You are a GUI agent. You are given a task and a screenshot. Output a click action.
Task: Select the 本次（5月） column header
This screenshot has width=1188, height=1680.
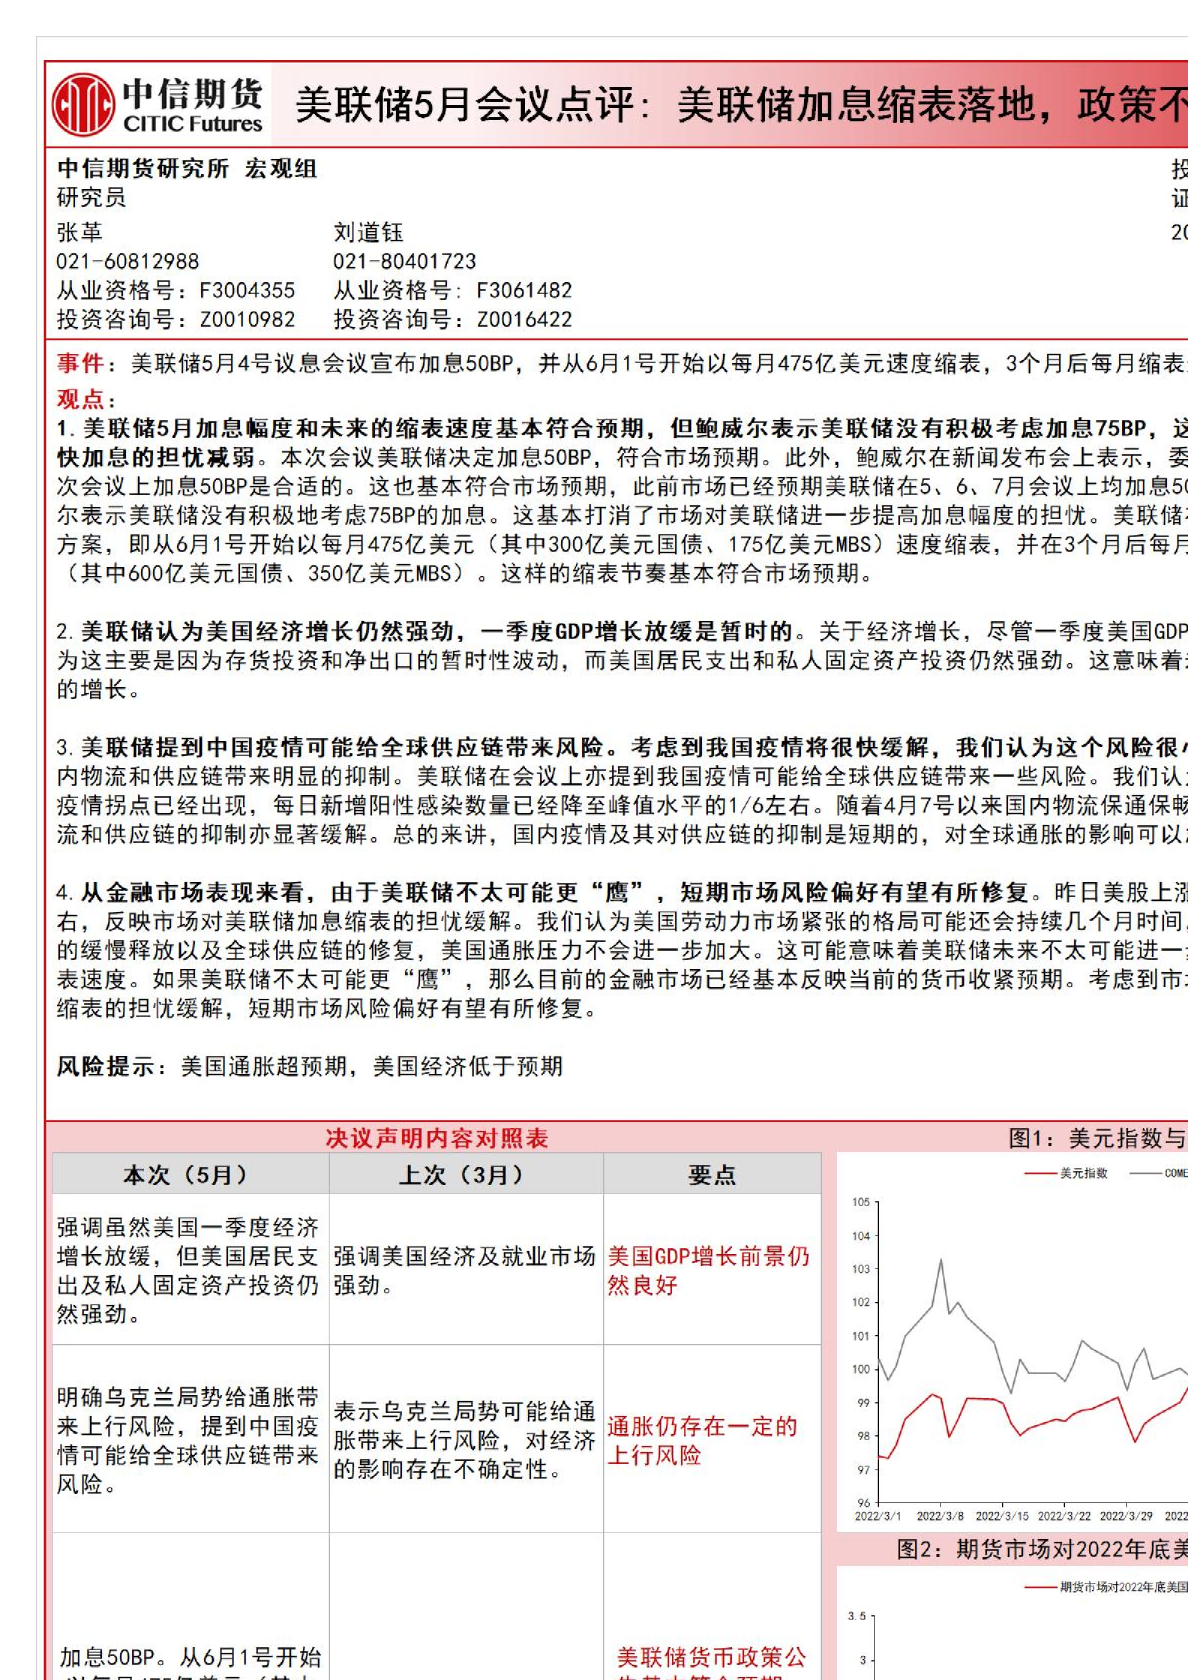pyautogui.click(x=187, y=1174)
